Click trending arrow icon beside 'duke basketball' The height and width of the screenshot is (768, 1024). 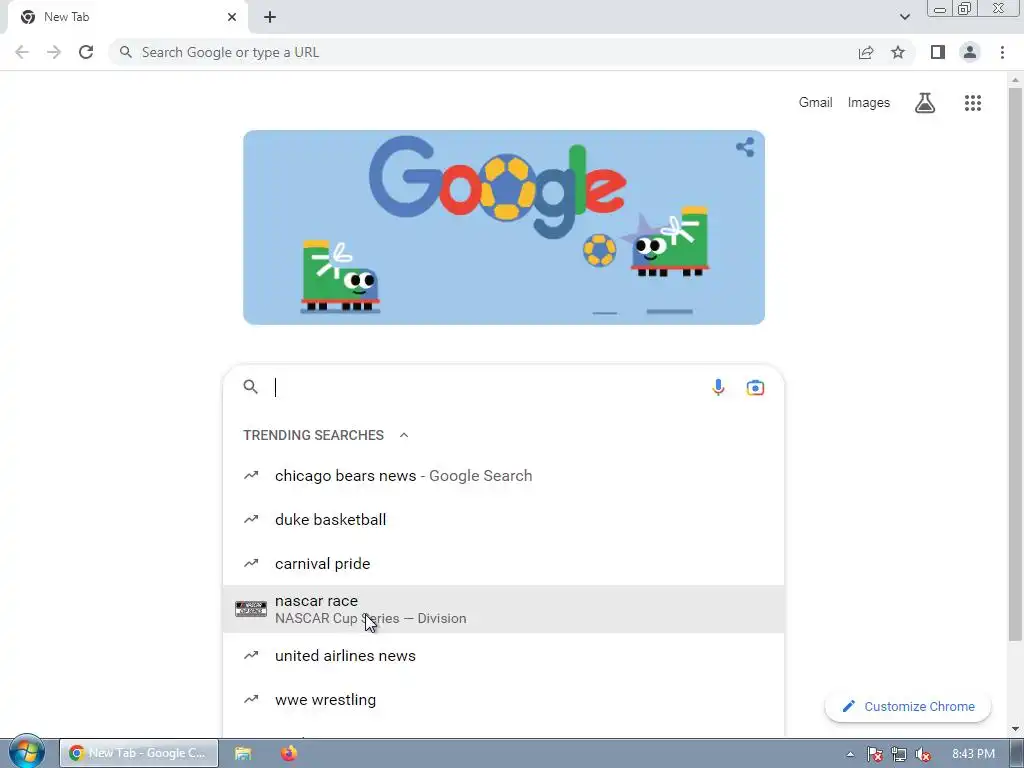(251, 519)
